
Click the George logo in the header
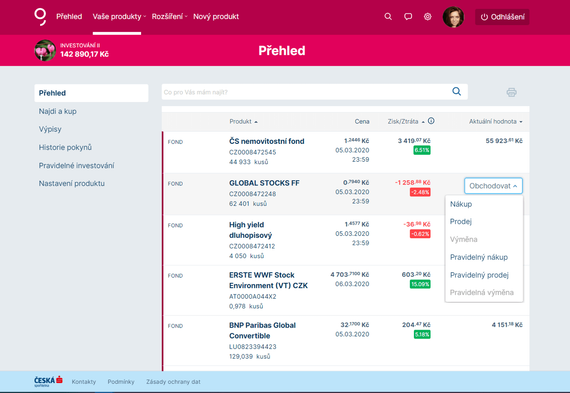pos(40,17)
